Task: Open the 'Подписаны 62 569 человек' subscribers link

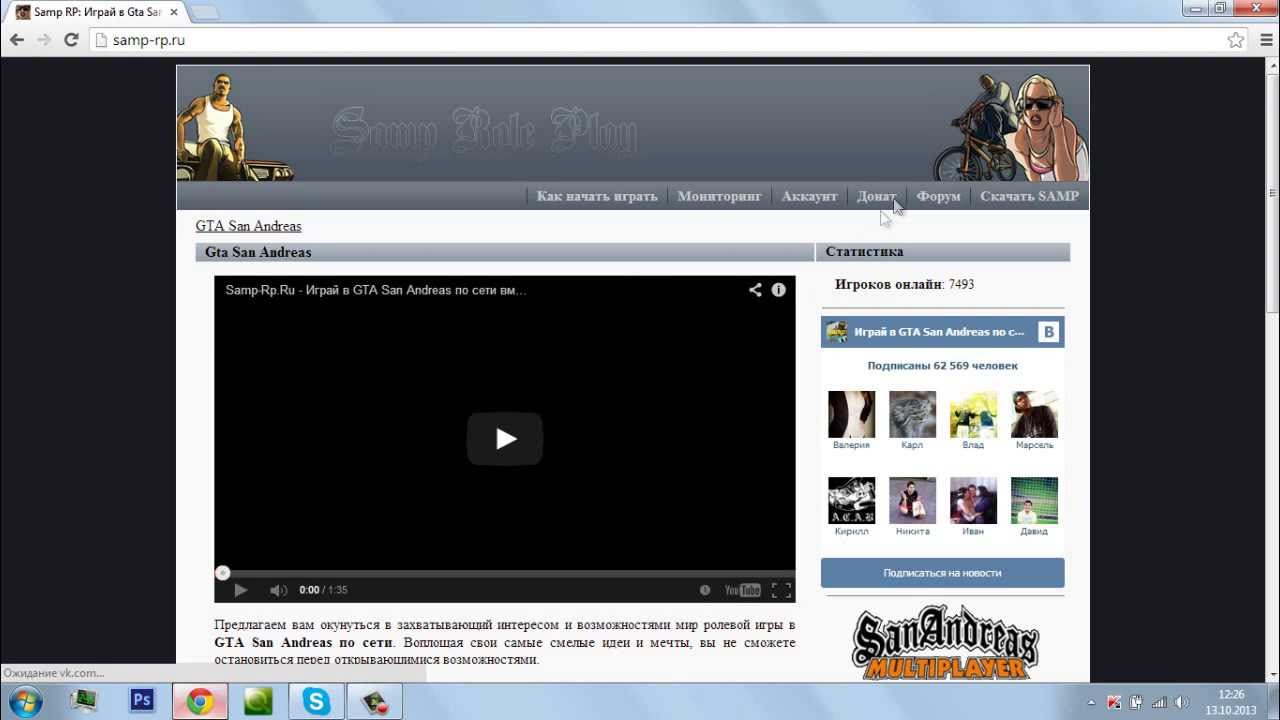Action: coord(942,366)
